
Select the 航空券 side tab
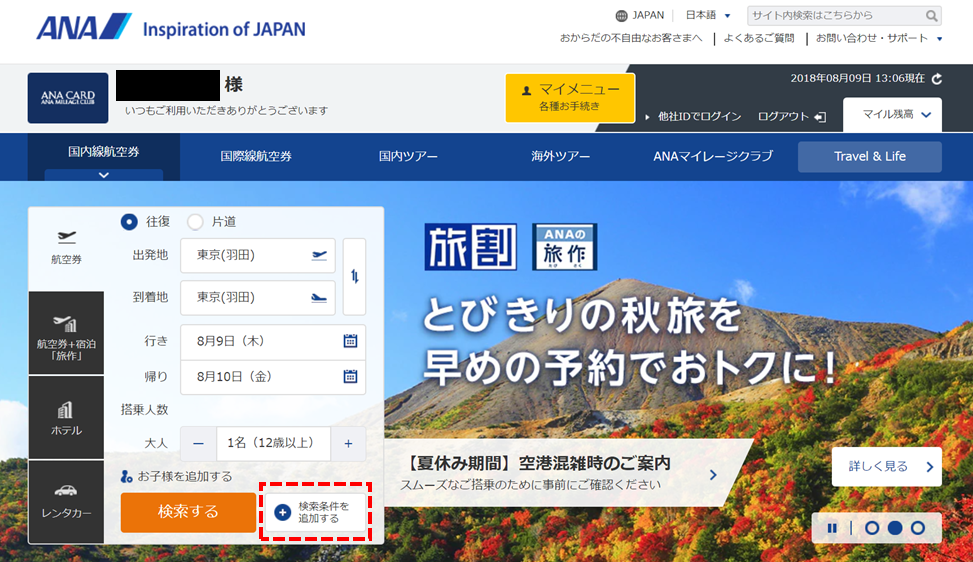click(x=66, y=248)
